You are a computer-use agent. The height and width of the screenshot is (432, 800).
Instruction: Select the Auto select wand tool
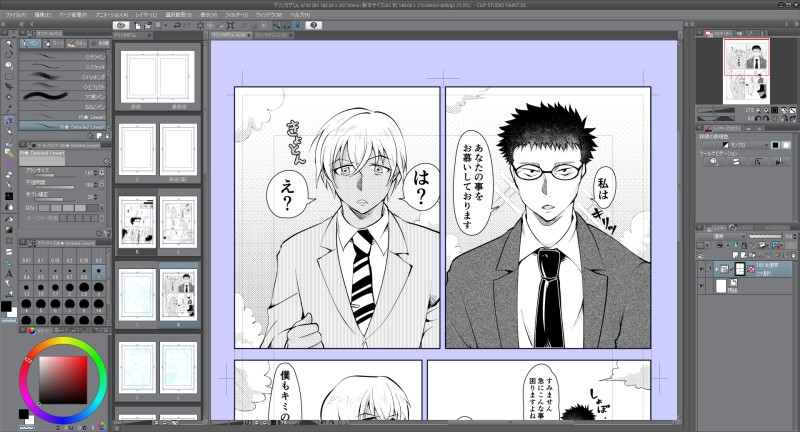(x=9, y=97)
